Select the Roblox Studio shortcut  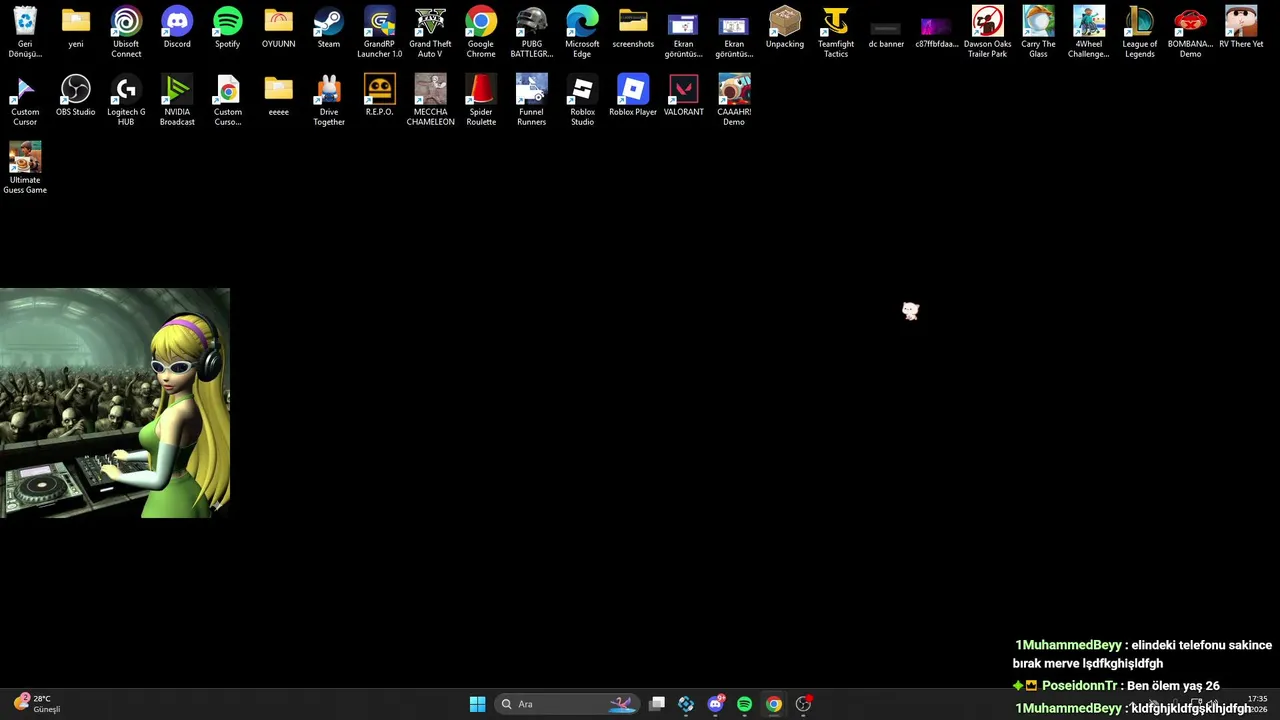(582, 99)
